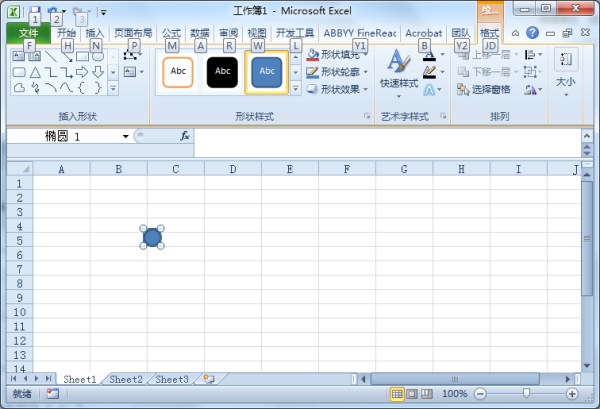This screenshot has width=600, height=409.
Task: Open the Quick Styles (快速样式) dropdown
Action: [x=399, y=73]
